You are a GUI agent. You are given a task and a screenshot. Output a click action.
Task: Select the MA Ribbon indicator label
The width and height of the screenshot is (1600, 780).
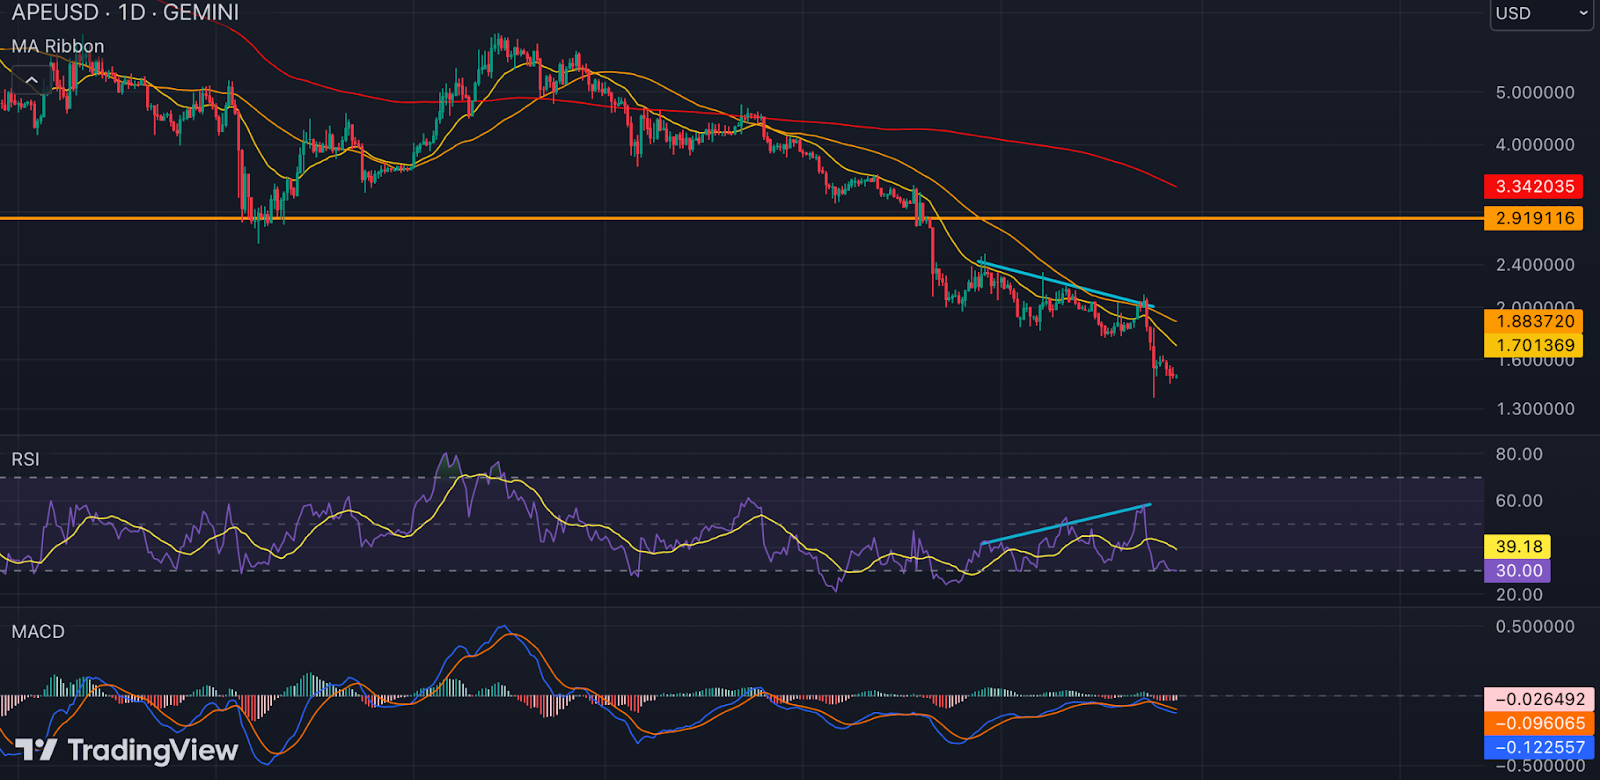[x=58, y=46]
